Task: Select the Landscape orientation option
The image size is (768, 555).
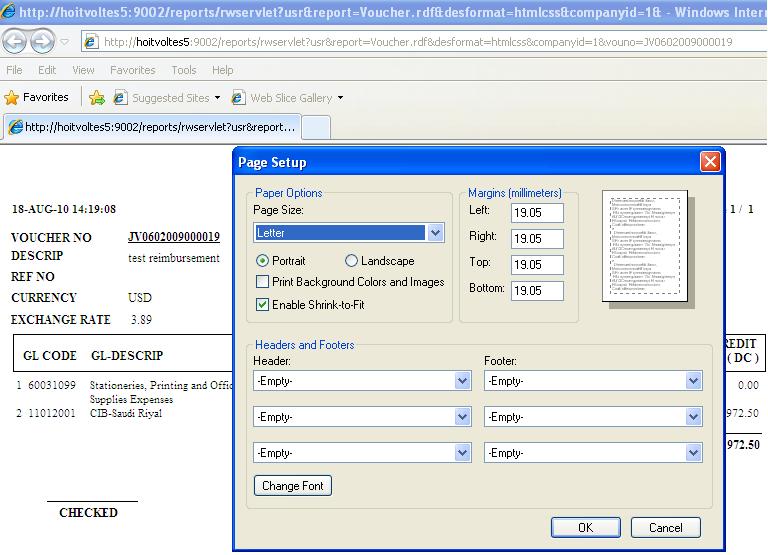Action: (351, 261)
